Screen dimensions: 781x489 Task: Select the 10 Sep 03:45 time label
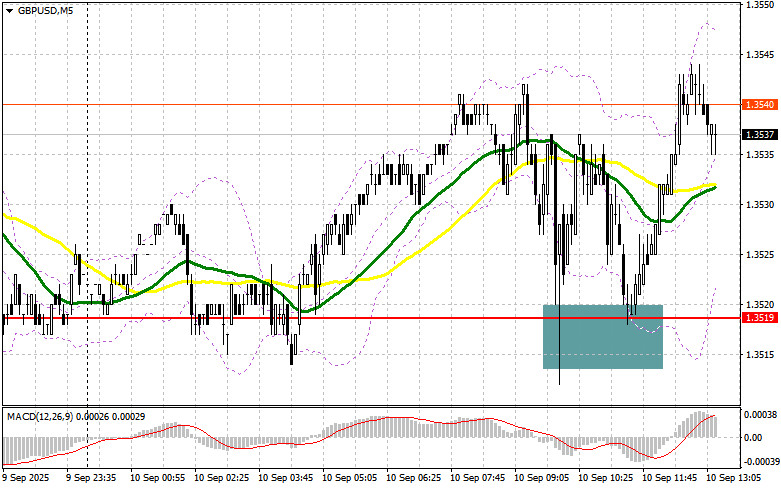pos(285,478)
